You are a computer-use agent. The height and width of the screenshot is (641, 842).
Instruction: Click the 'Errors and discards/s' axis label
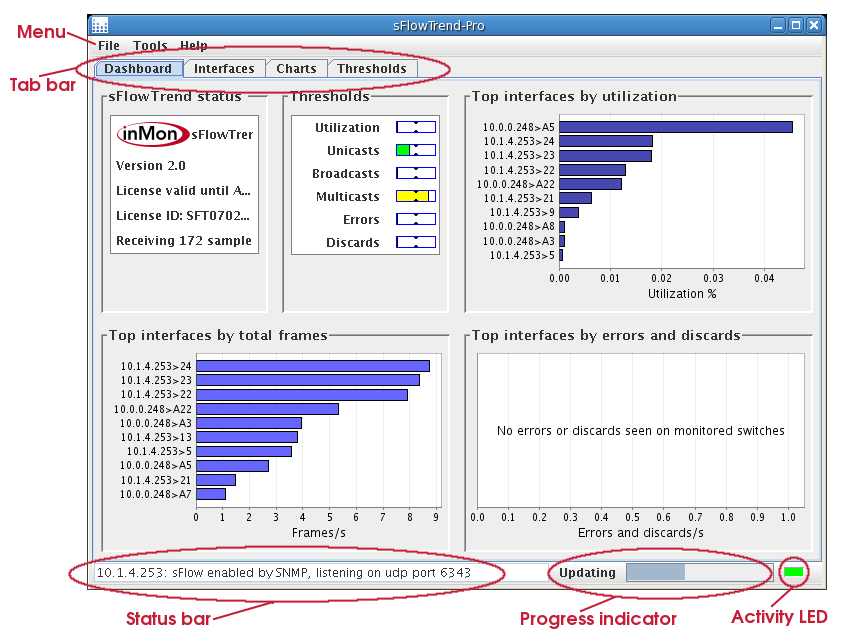click(641, 533)
